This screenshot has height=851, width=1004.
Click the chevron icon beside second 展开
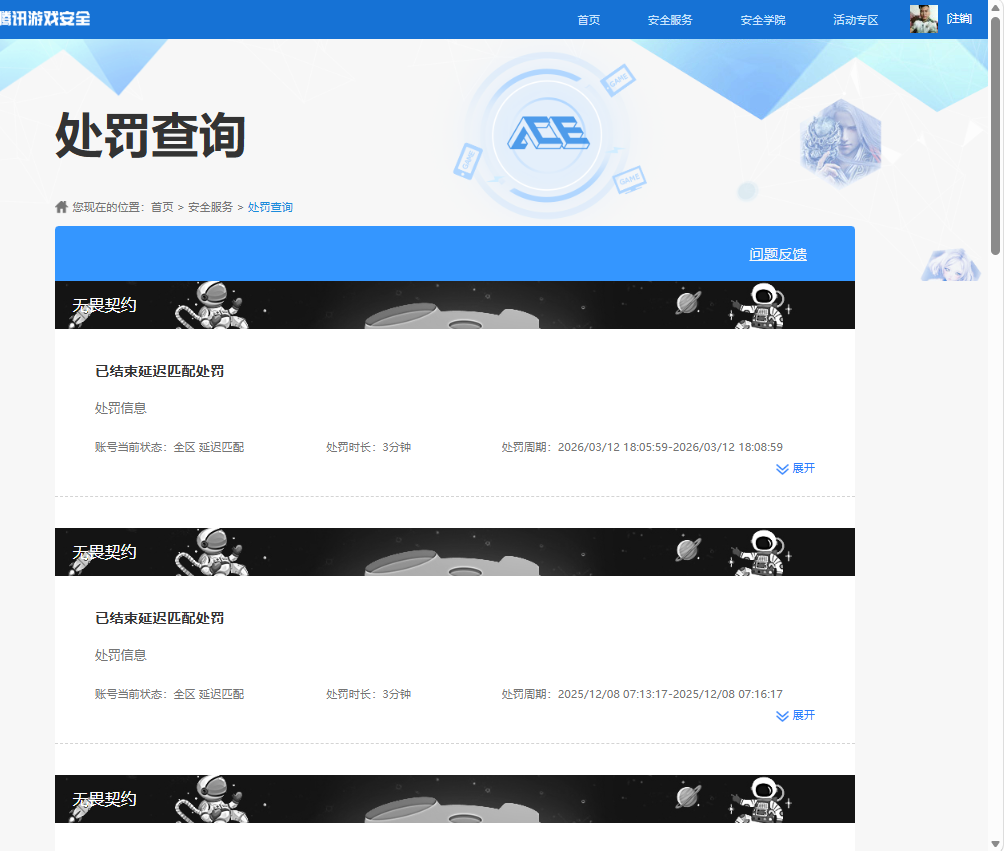[x=782, y=716]
